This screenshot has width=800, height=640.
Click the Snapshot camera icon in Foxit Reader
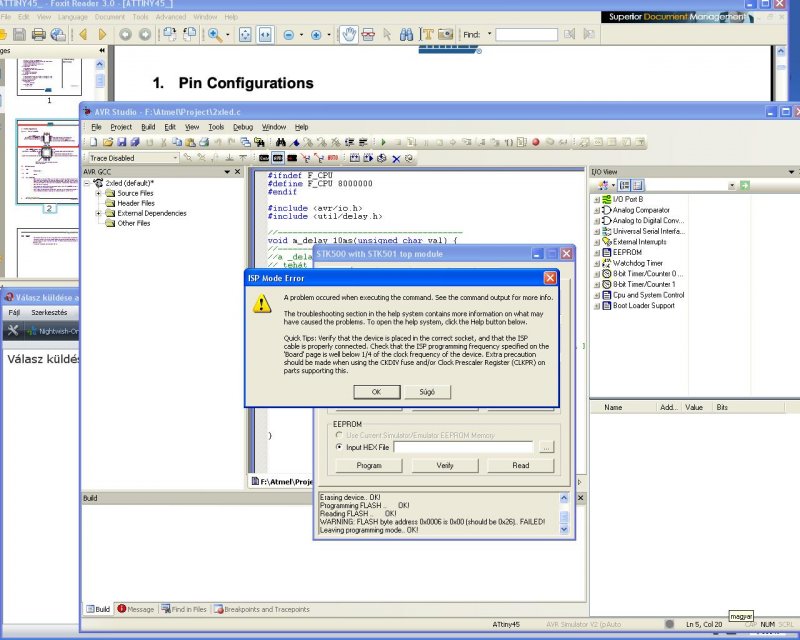tap(445, 34)
